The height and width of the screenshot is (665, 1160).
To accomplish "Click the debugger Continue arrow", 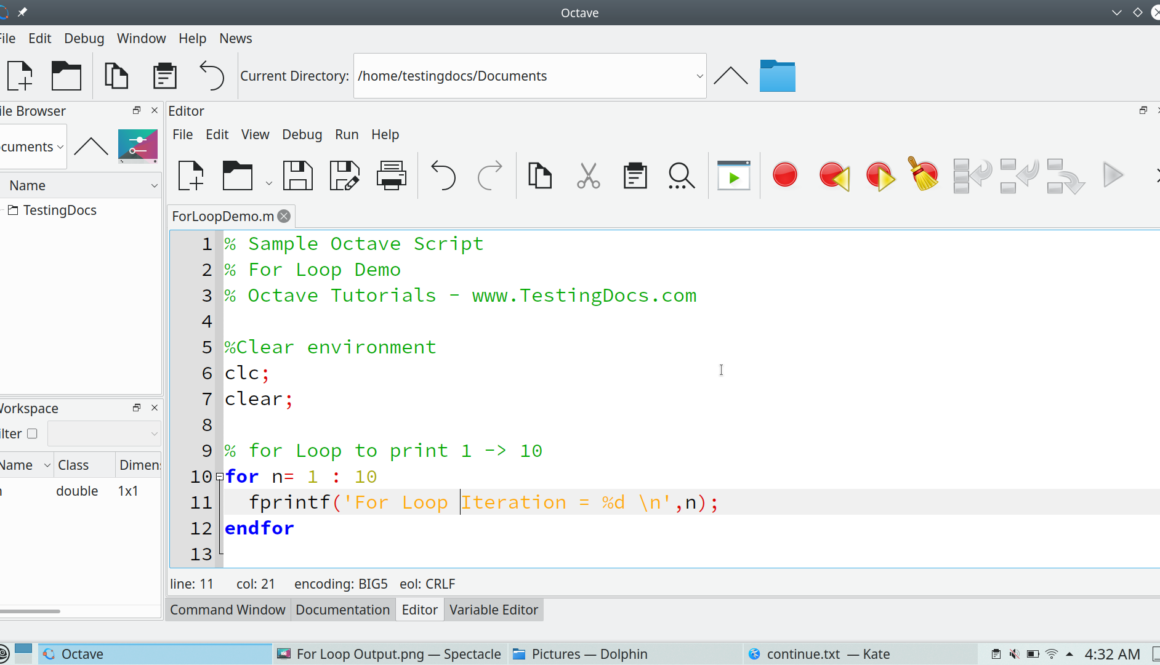I will click(1113, 175).
